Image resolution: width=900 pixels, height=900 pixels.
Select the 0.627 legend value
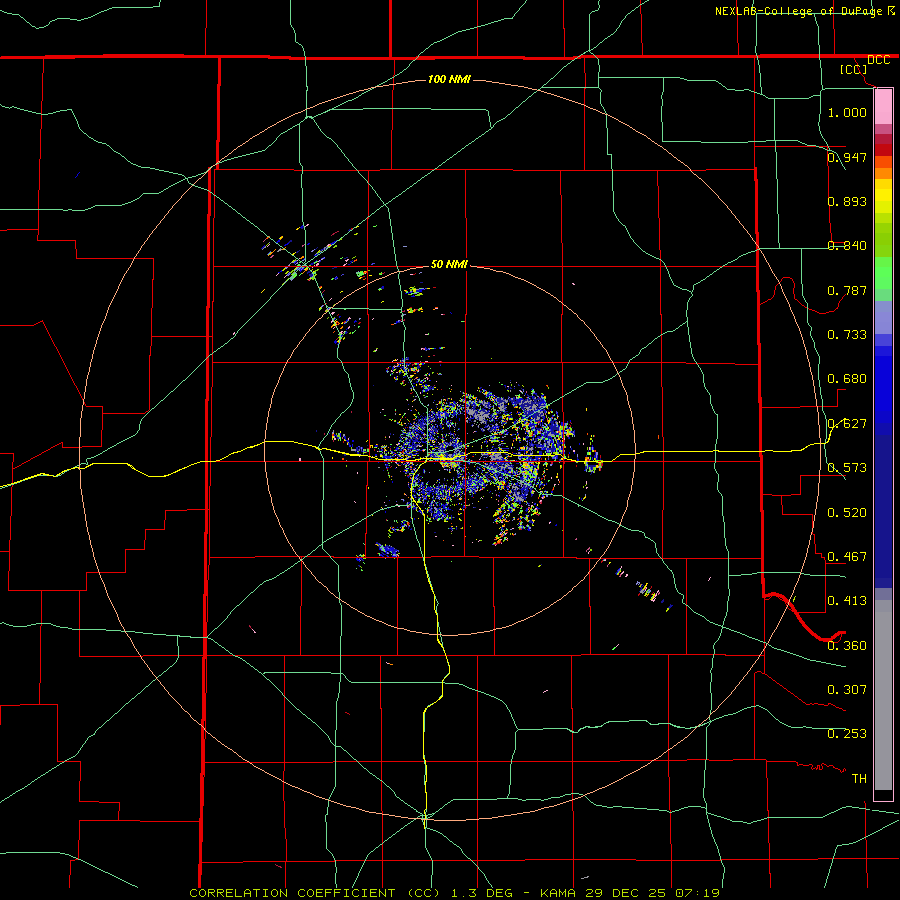click(847, 423)
